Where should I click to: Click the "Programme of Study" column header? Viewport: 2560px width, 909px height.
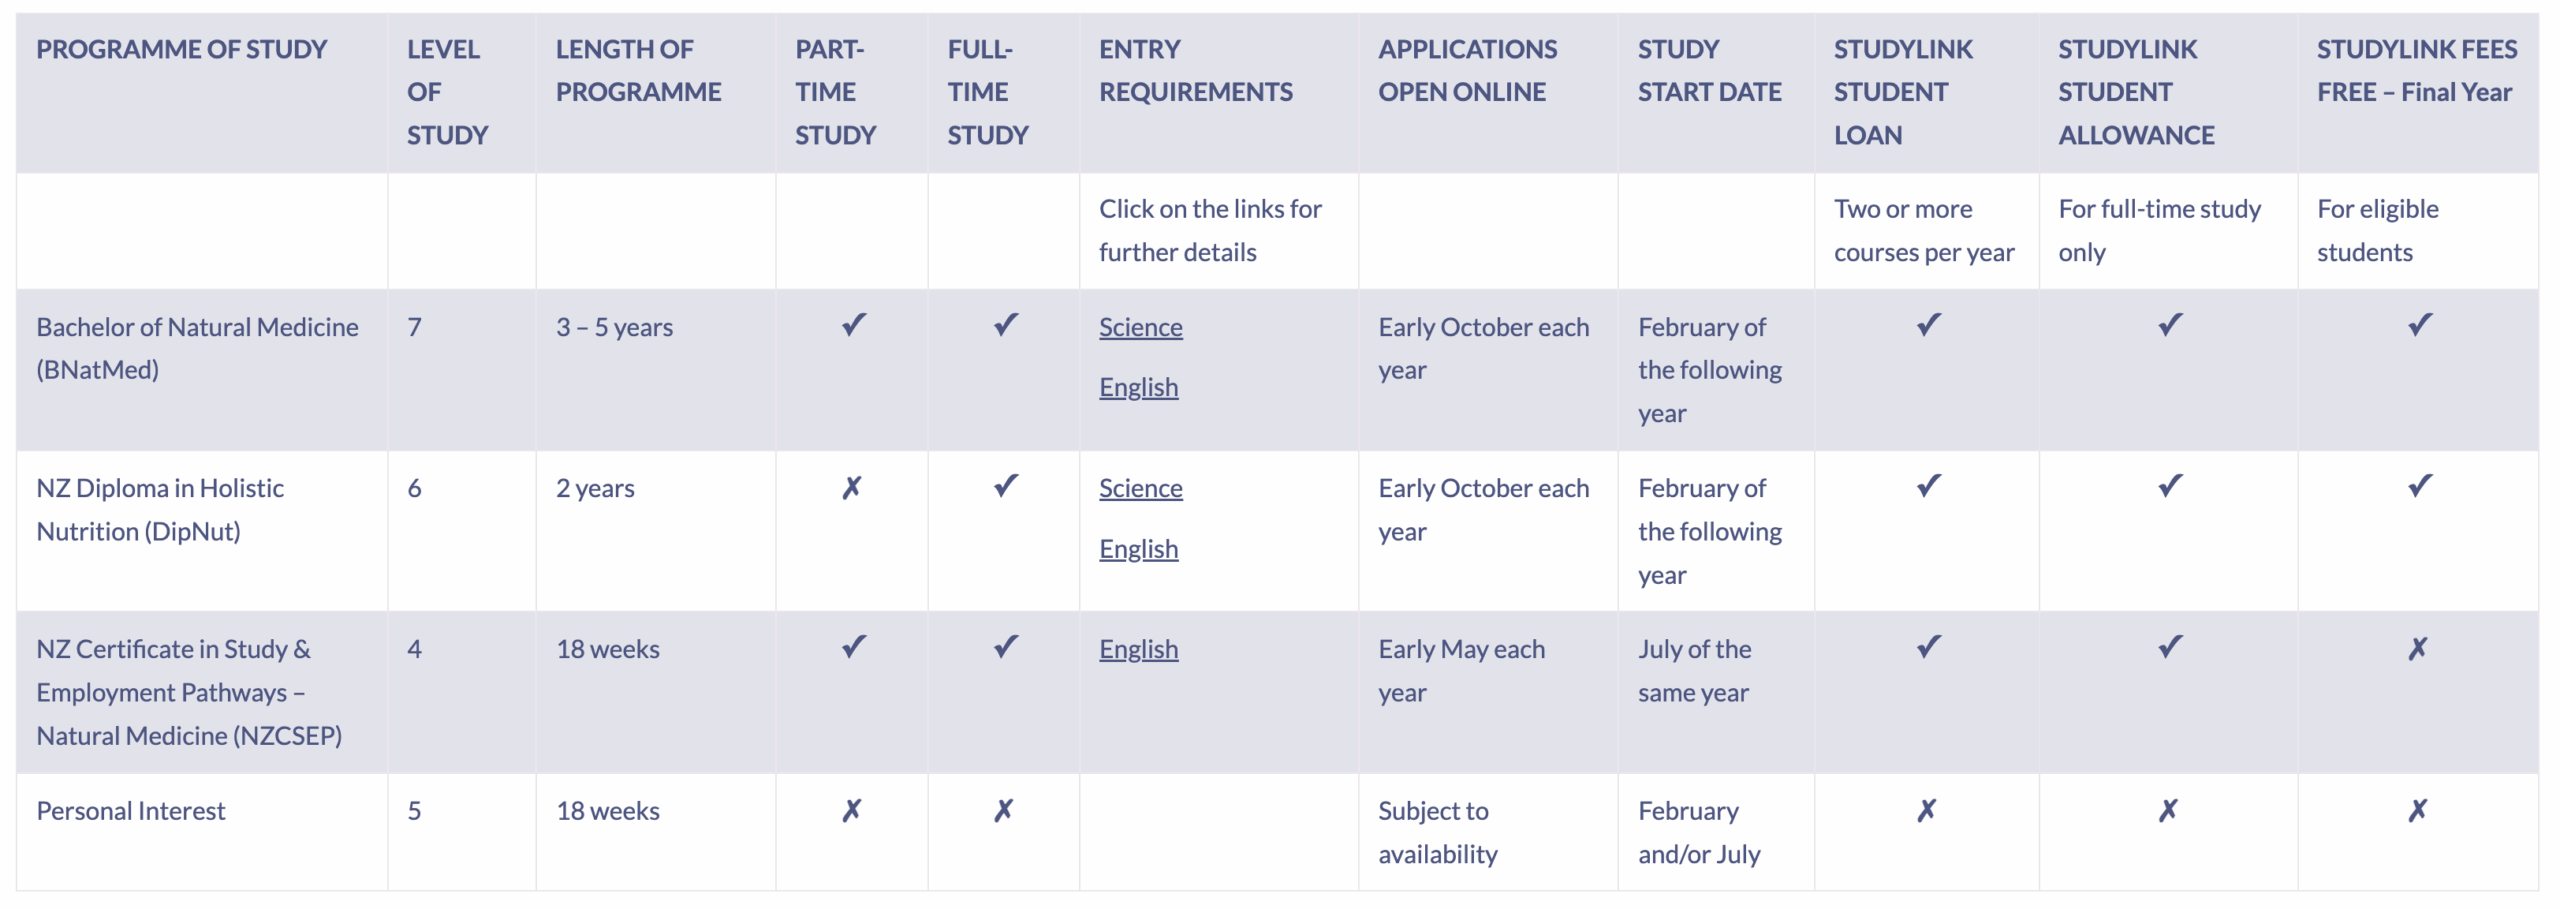[182, 49]
